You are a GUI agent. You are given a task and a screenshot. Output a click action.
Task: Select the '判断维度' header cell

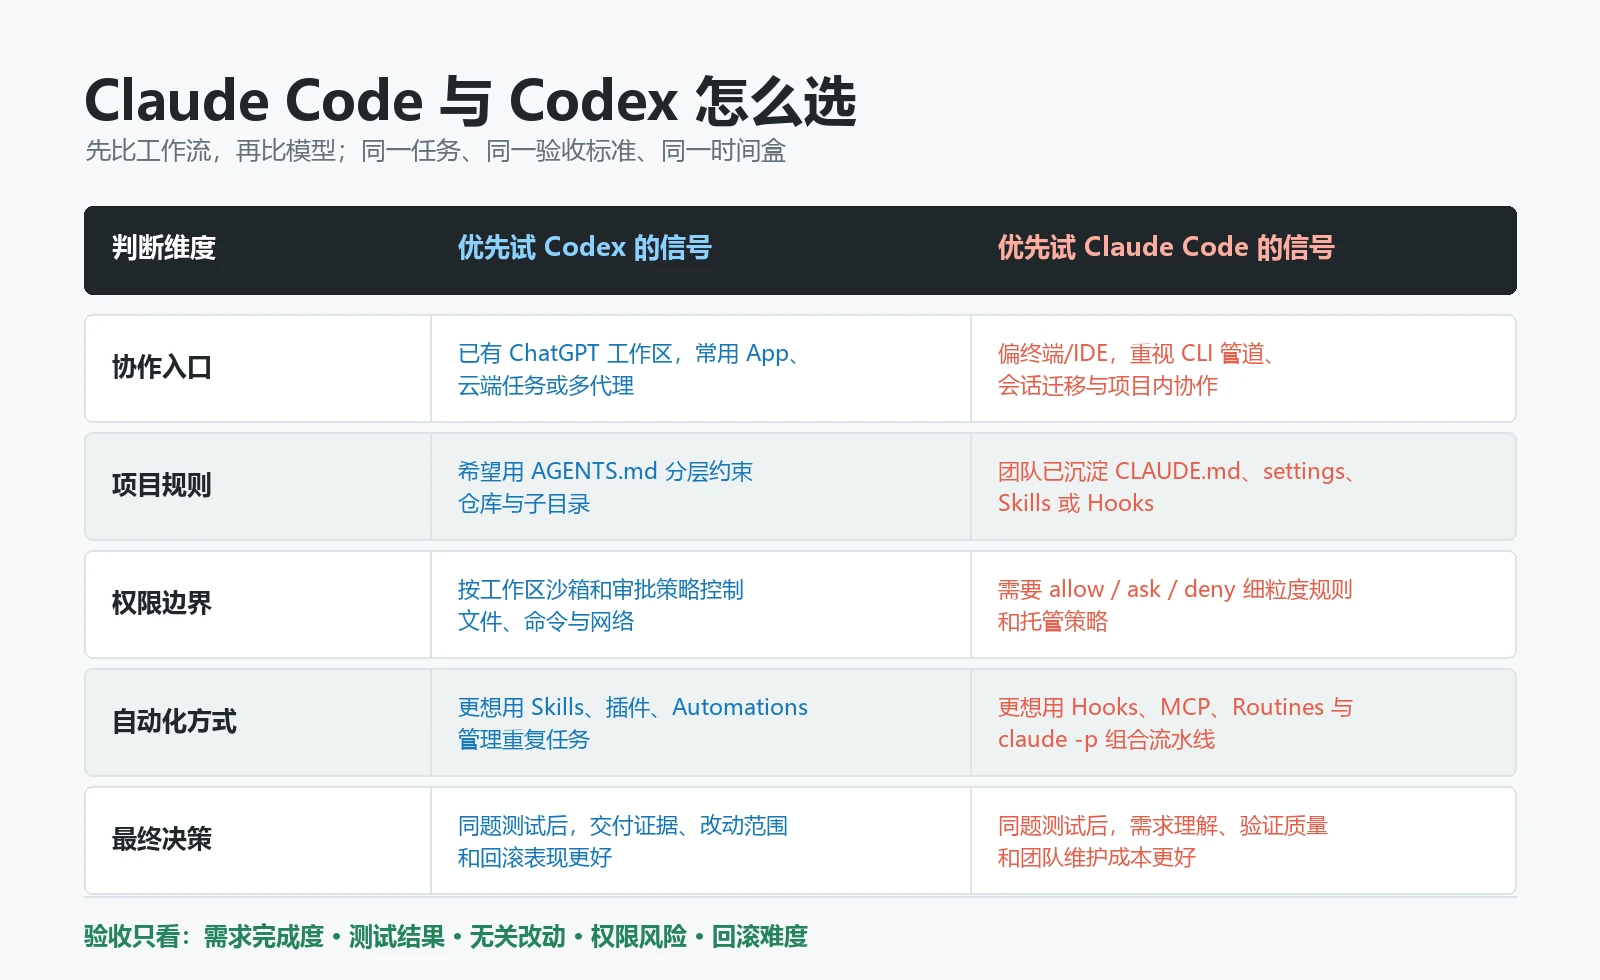pyautogui.click(x=164, y=248)
